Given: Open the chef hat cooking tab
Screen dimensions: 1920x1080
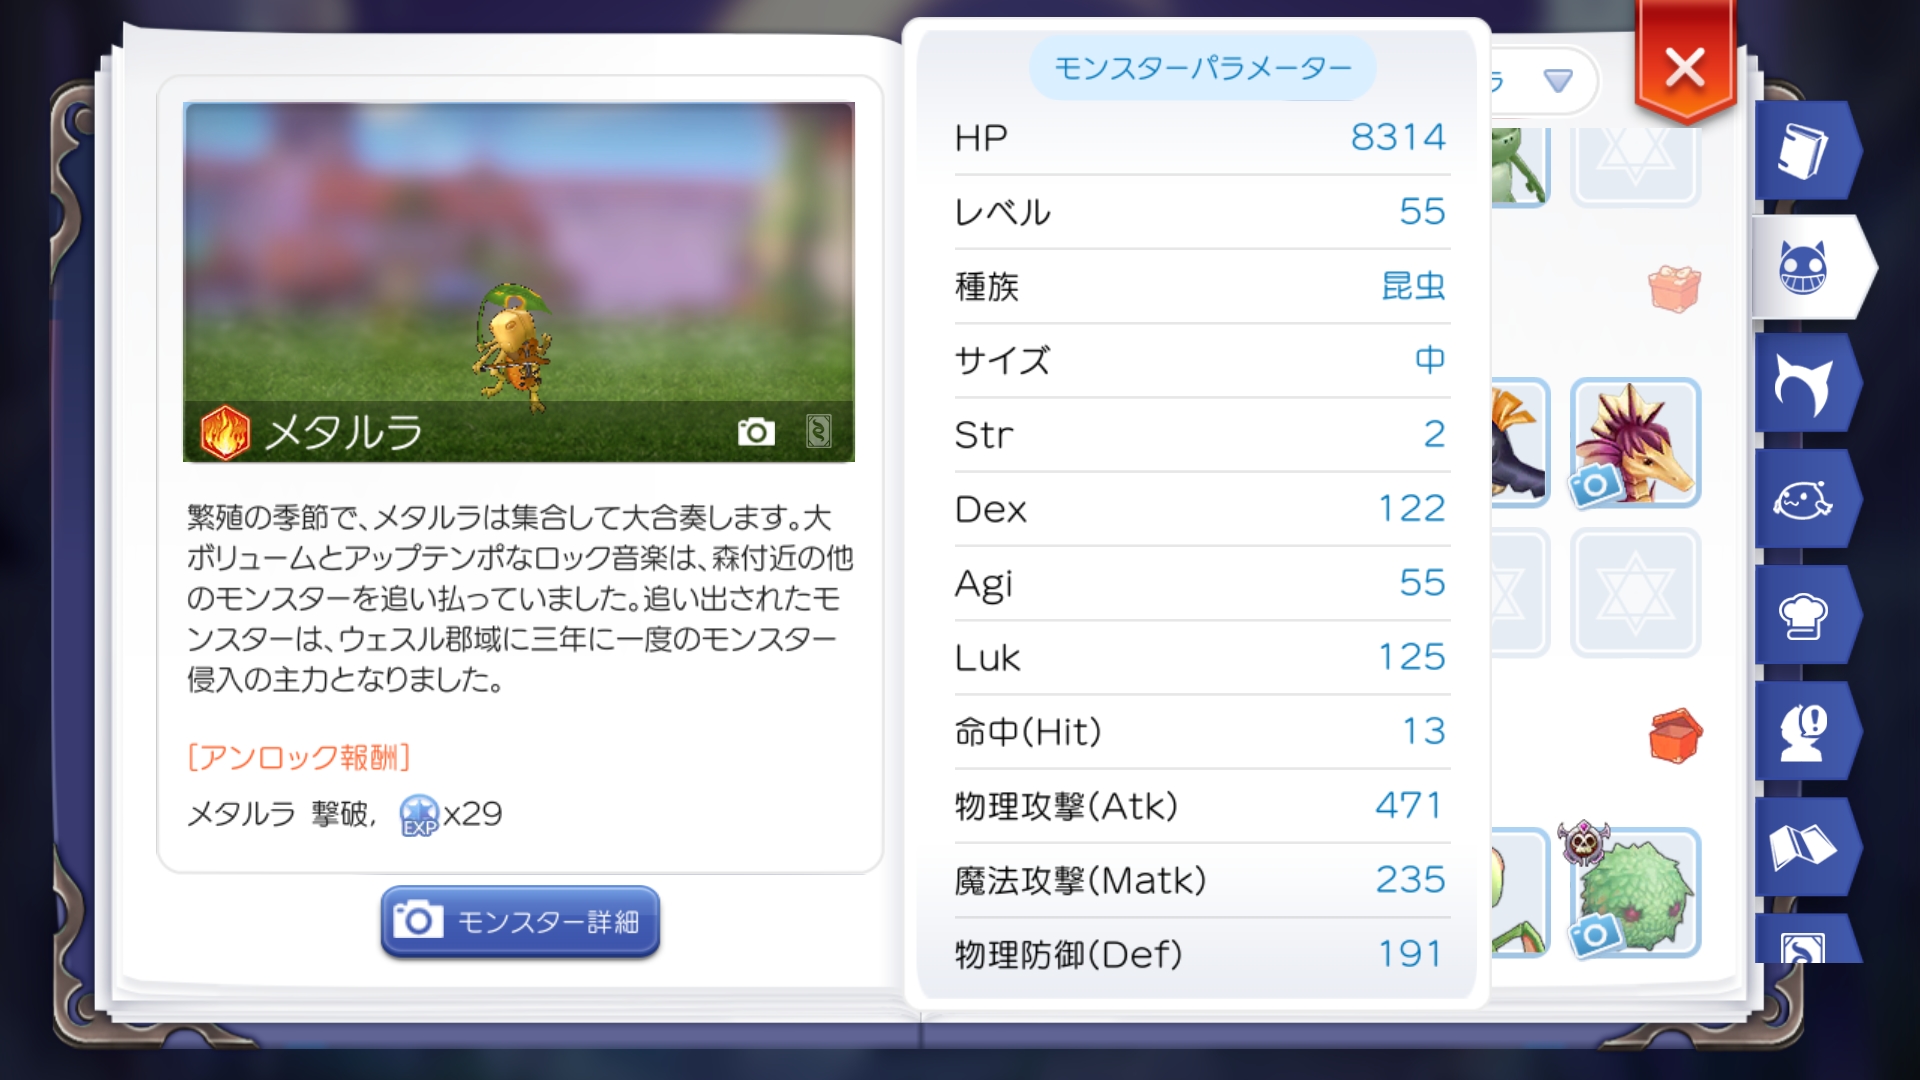Looking at the screenshot, I should click(1802, 616).
